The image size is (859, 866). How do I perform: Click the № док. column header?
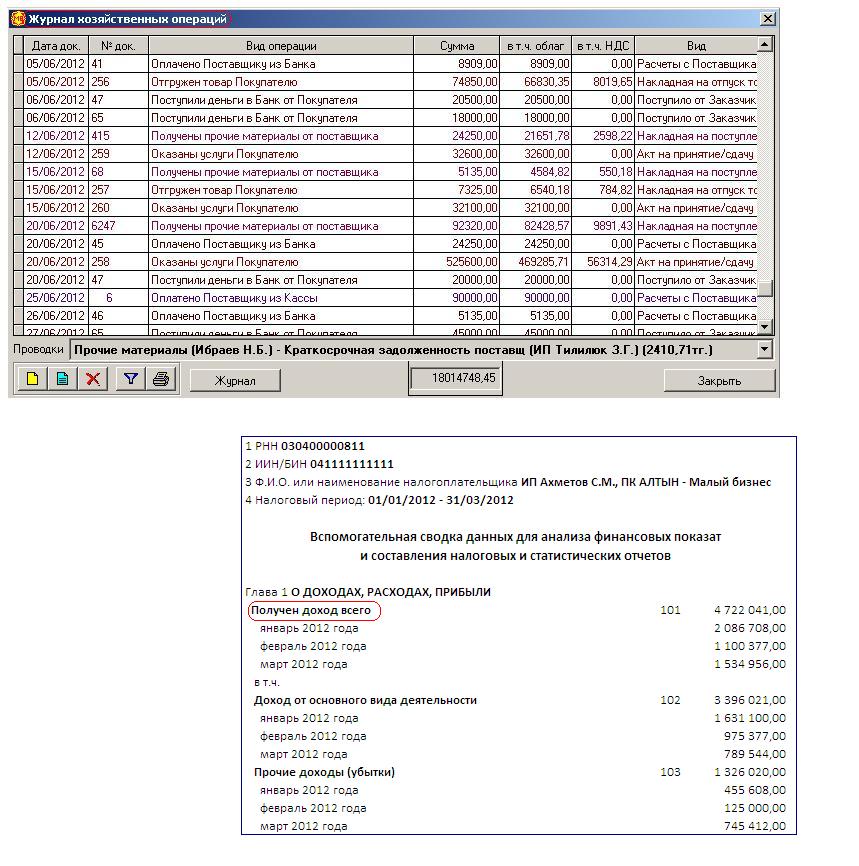tap(118, 46)
